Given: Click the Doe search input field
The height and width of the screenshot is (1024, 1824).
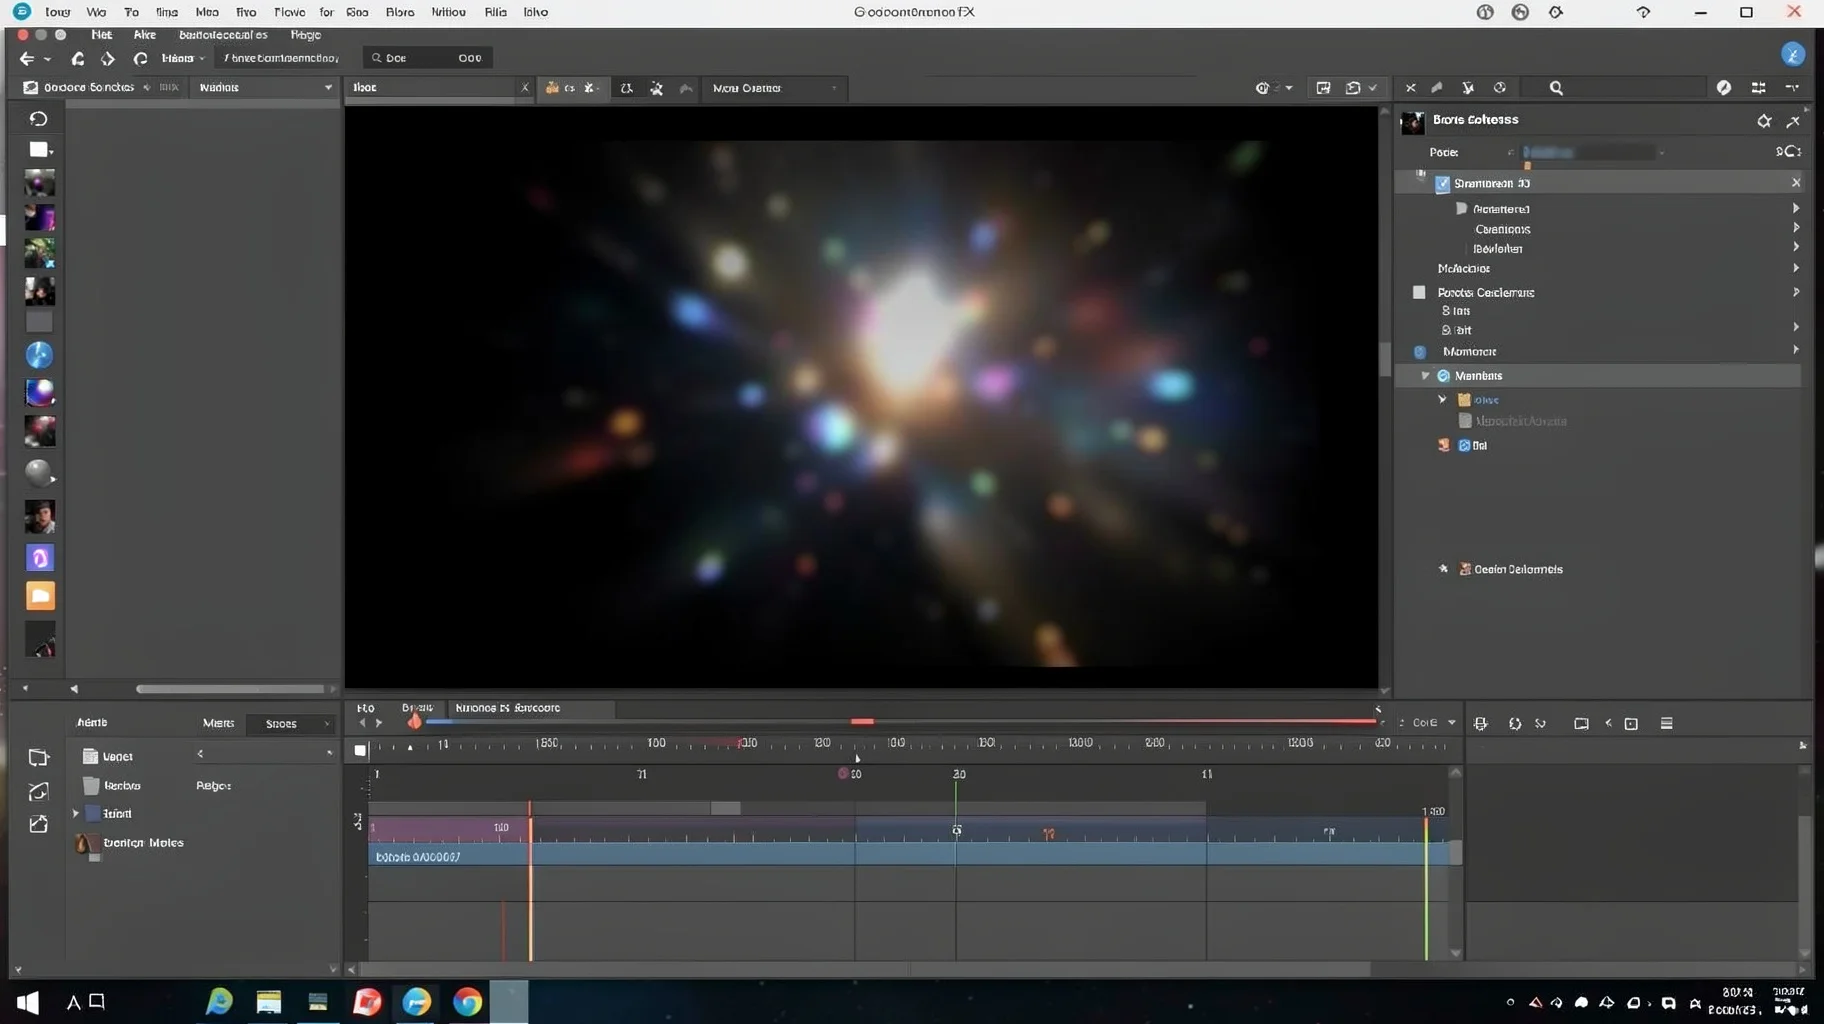Looking at the screenshot, I should (427, 58).
